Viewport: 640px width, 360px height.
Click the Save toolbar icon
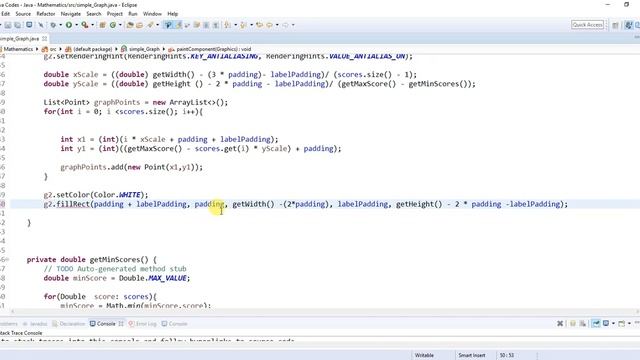coord(8,25)
